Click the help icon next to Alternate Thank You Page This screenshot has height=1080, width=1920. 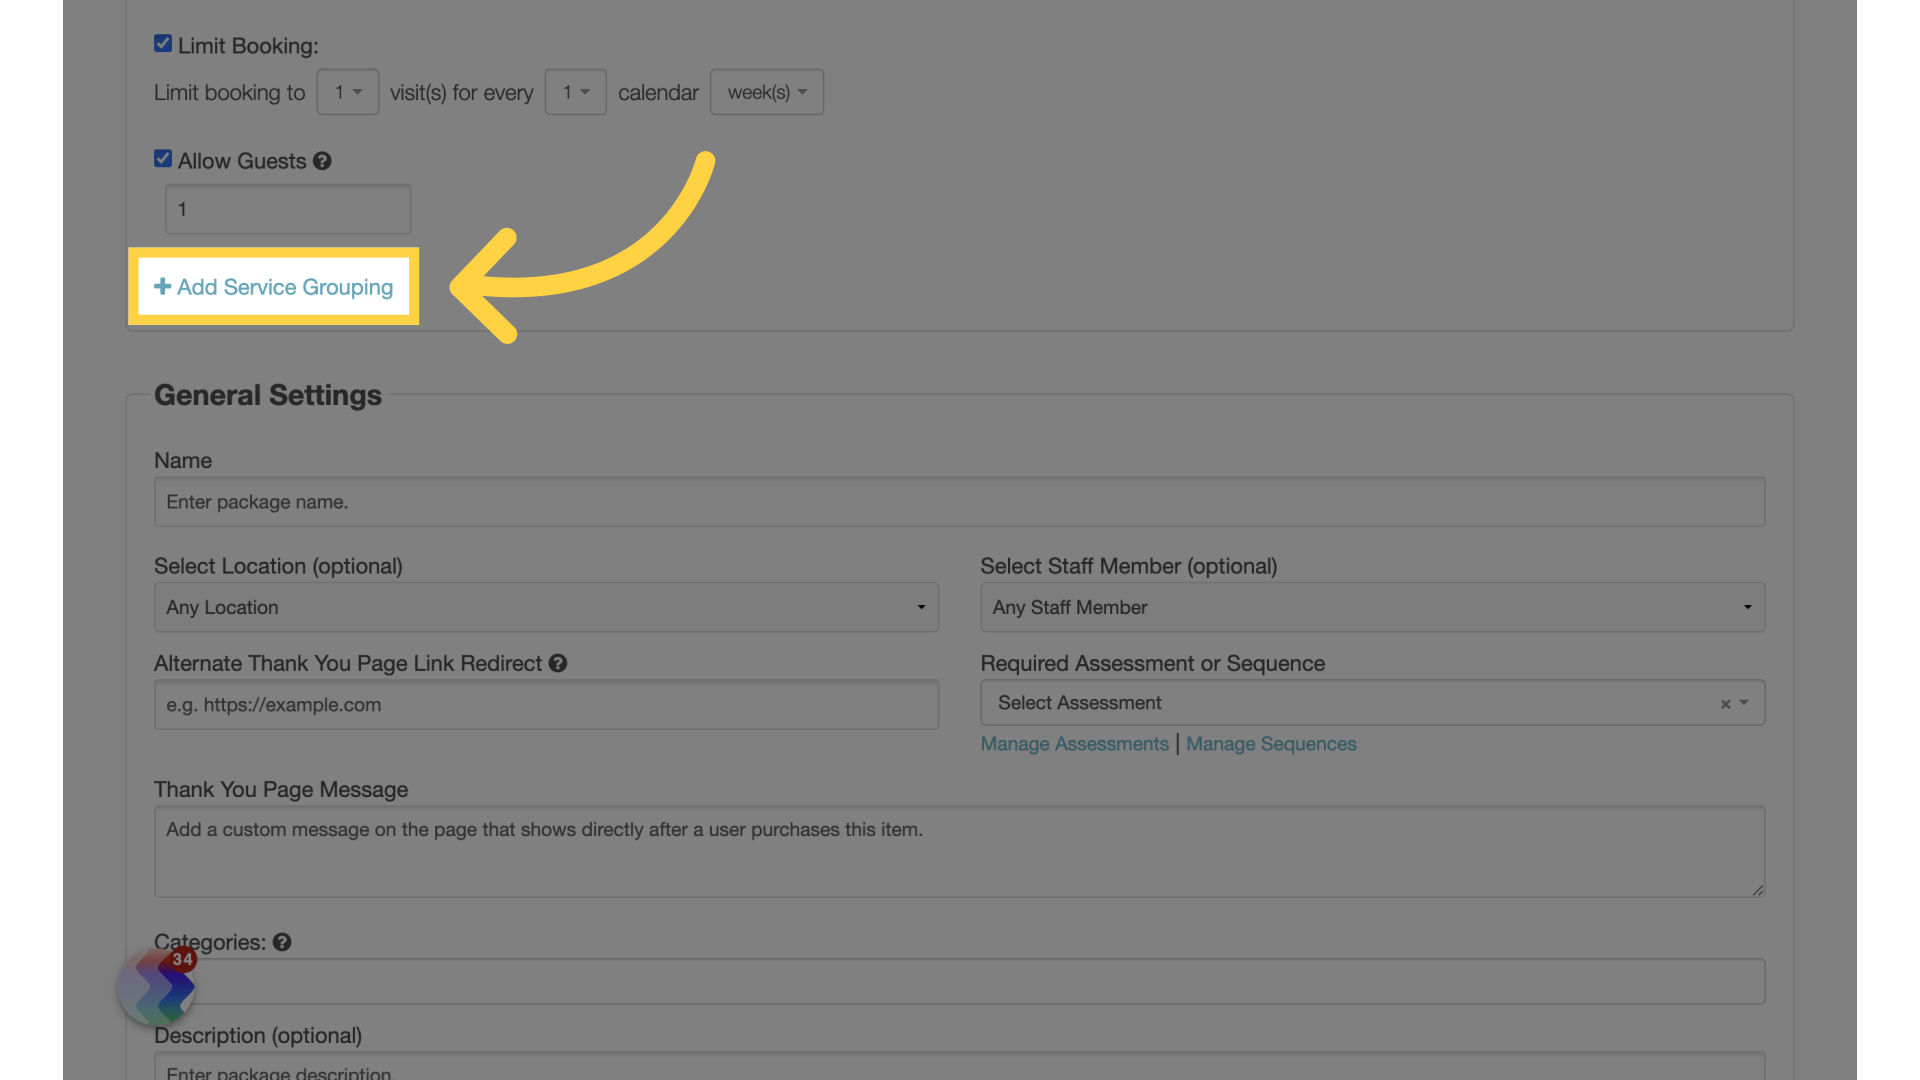click(x=558, y=663)
